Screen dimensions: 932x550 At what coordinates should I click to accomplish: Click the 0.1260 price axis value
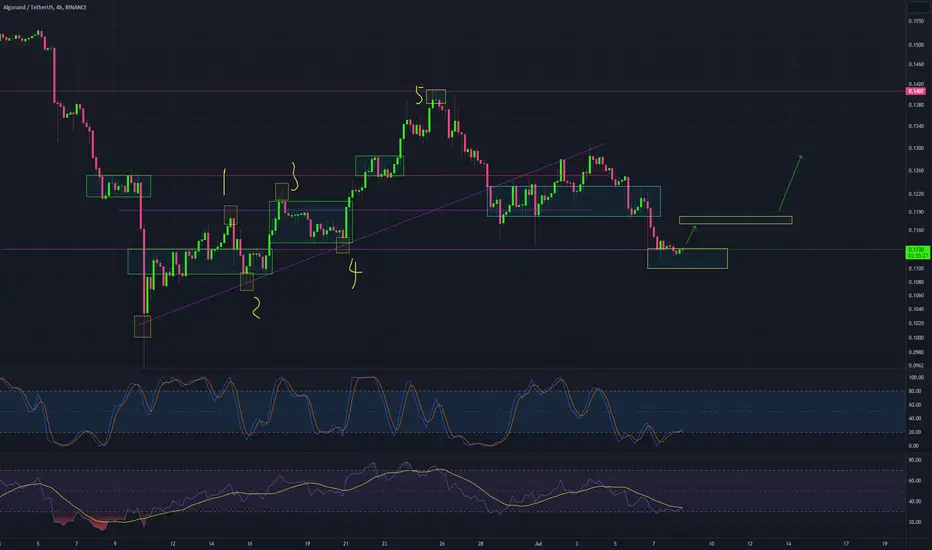click(x=916, y=171)
